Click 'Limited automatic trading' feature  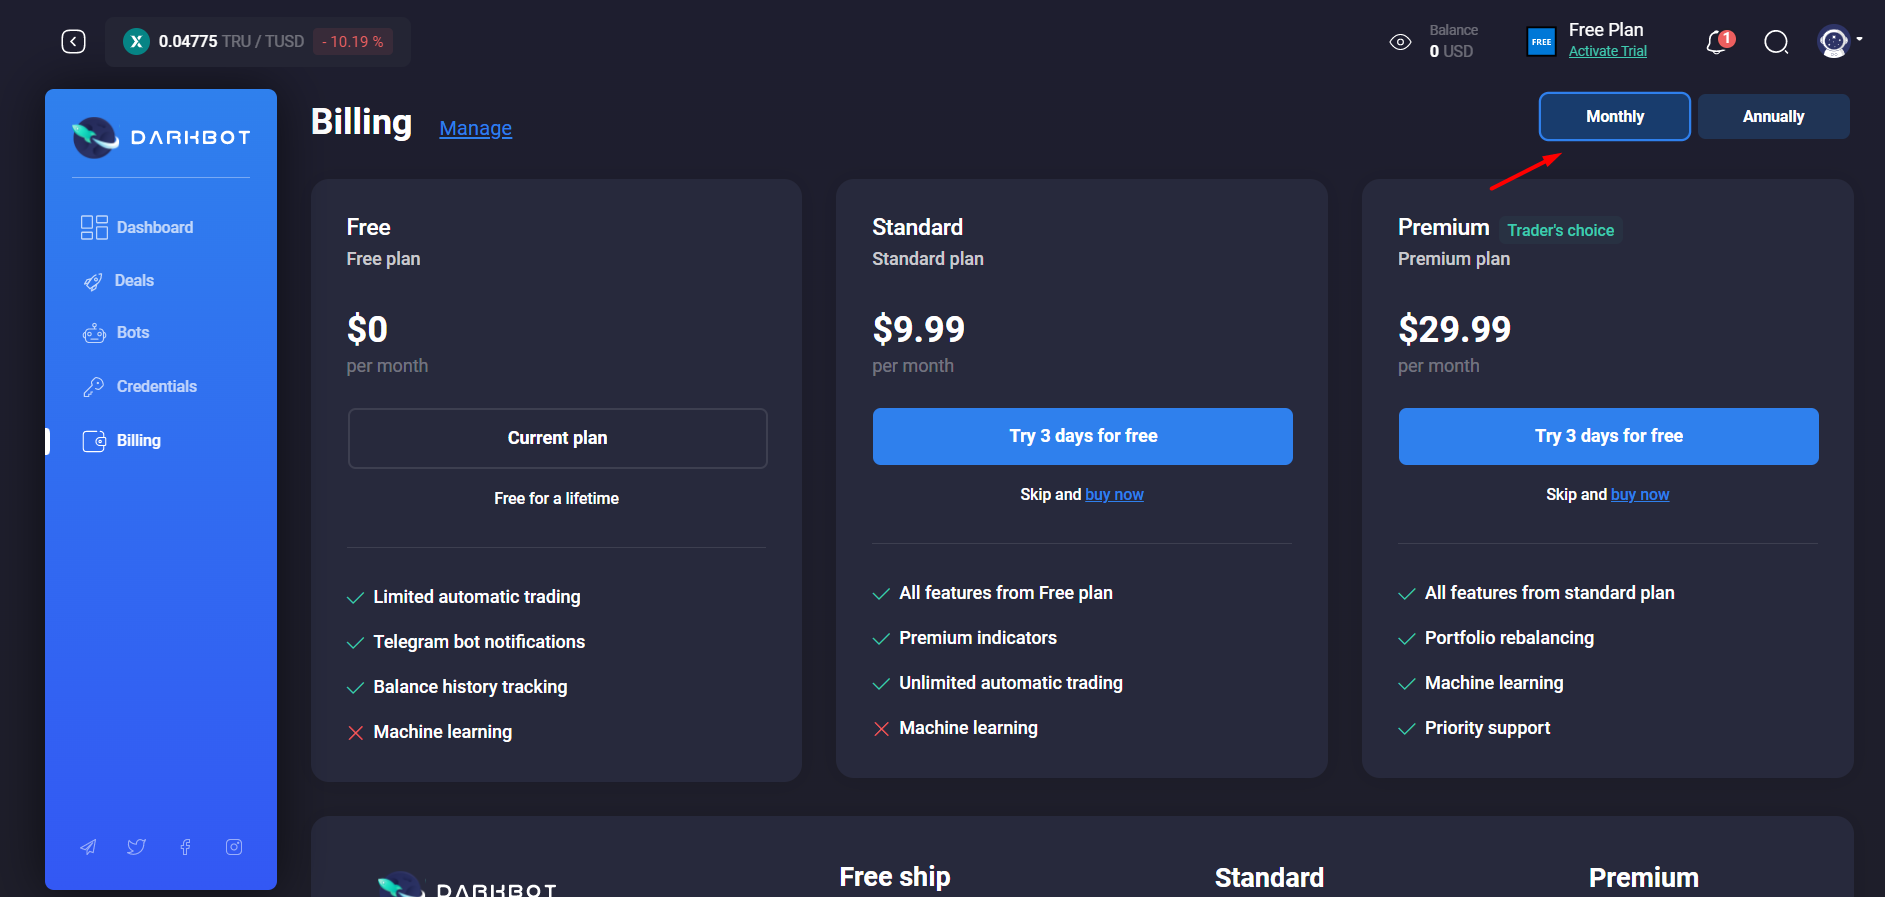point(477,597)
